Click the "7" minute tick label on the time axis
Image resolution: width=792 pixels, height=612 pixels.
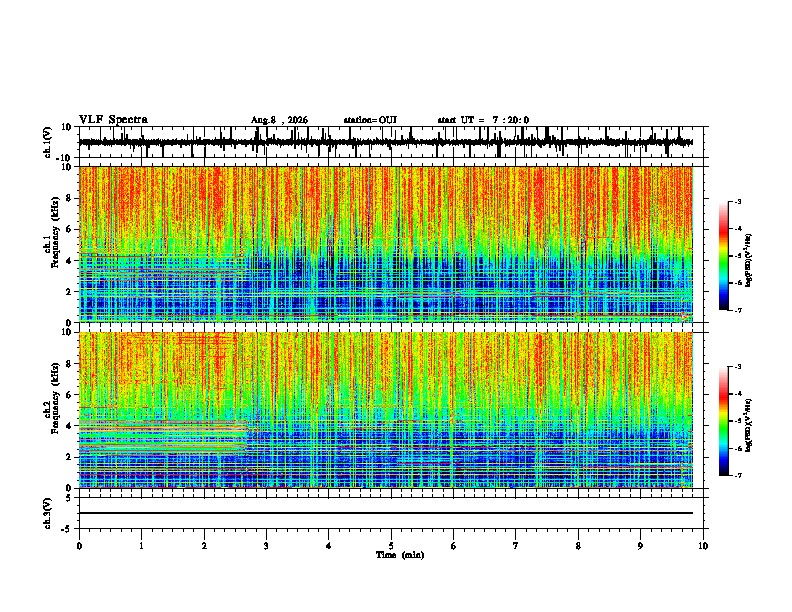click(516, 546)
